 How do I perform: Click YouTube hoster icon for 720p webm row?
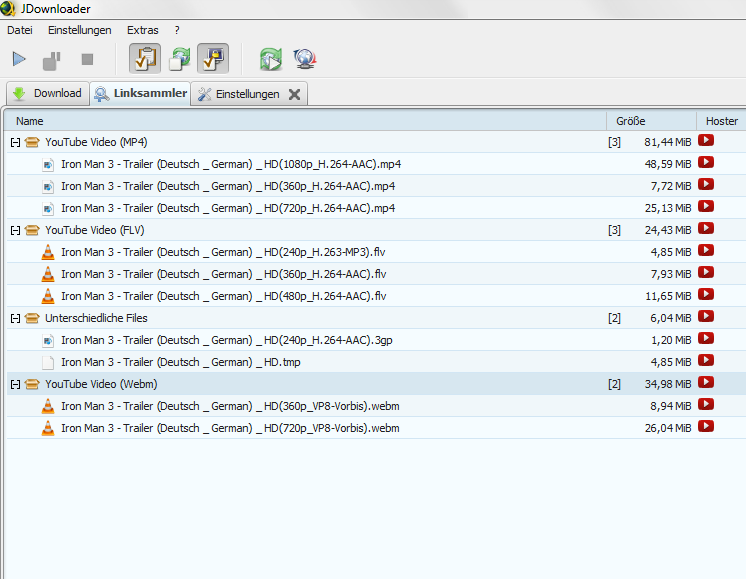pos(706,426)
